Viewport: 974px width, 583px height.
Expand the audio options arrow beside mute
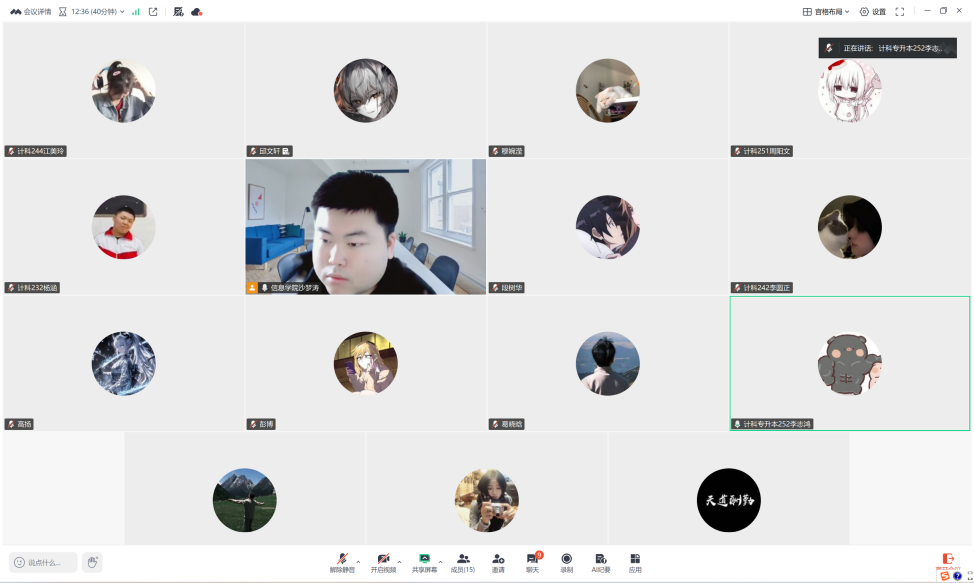coord(358,561)
